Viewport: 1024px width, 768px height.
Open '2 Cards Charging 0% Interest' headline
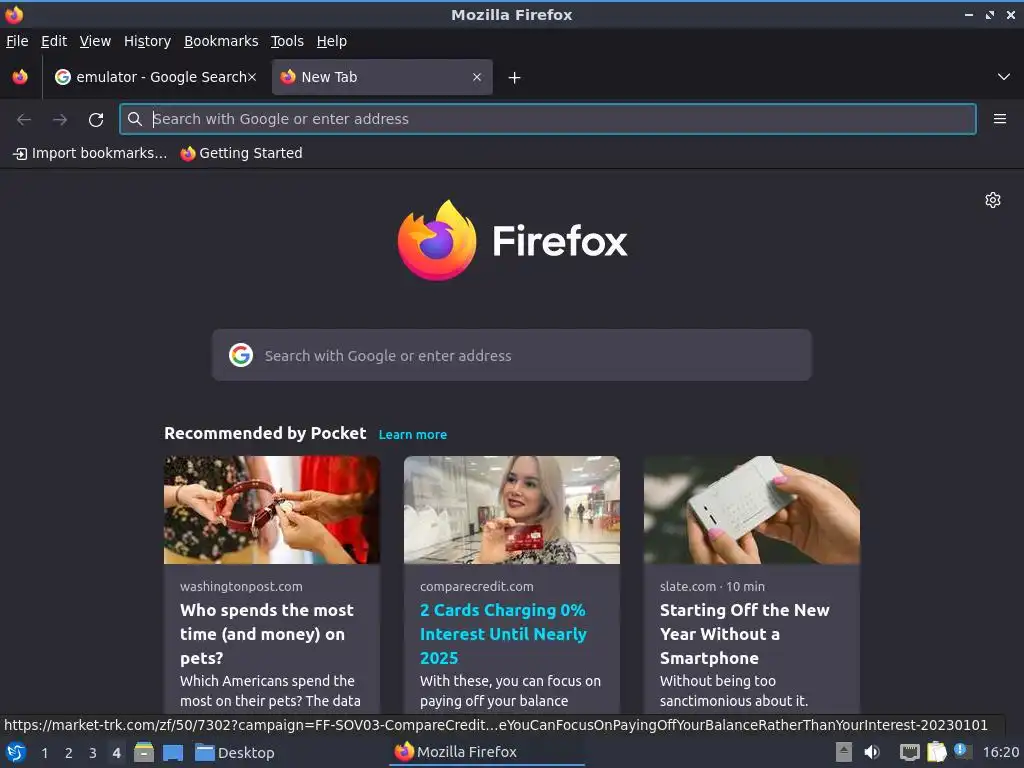(504, 634)
